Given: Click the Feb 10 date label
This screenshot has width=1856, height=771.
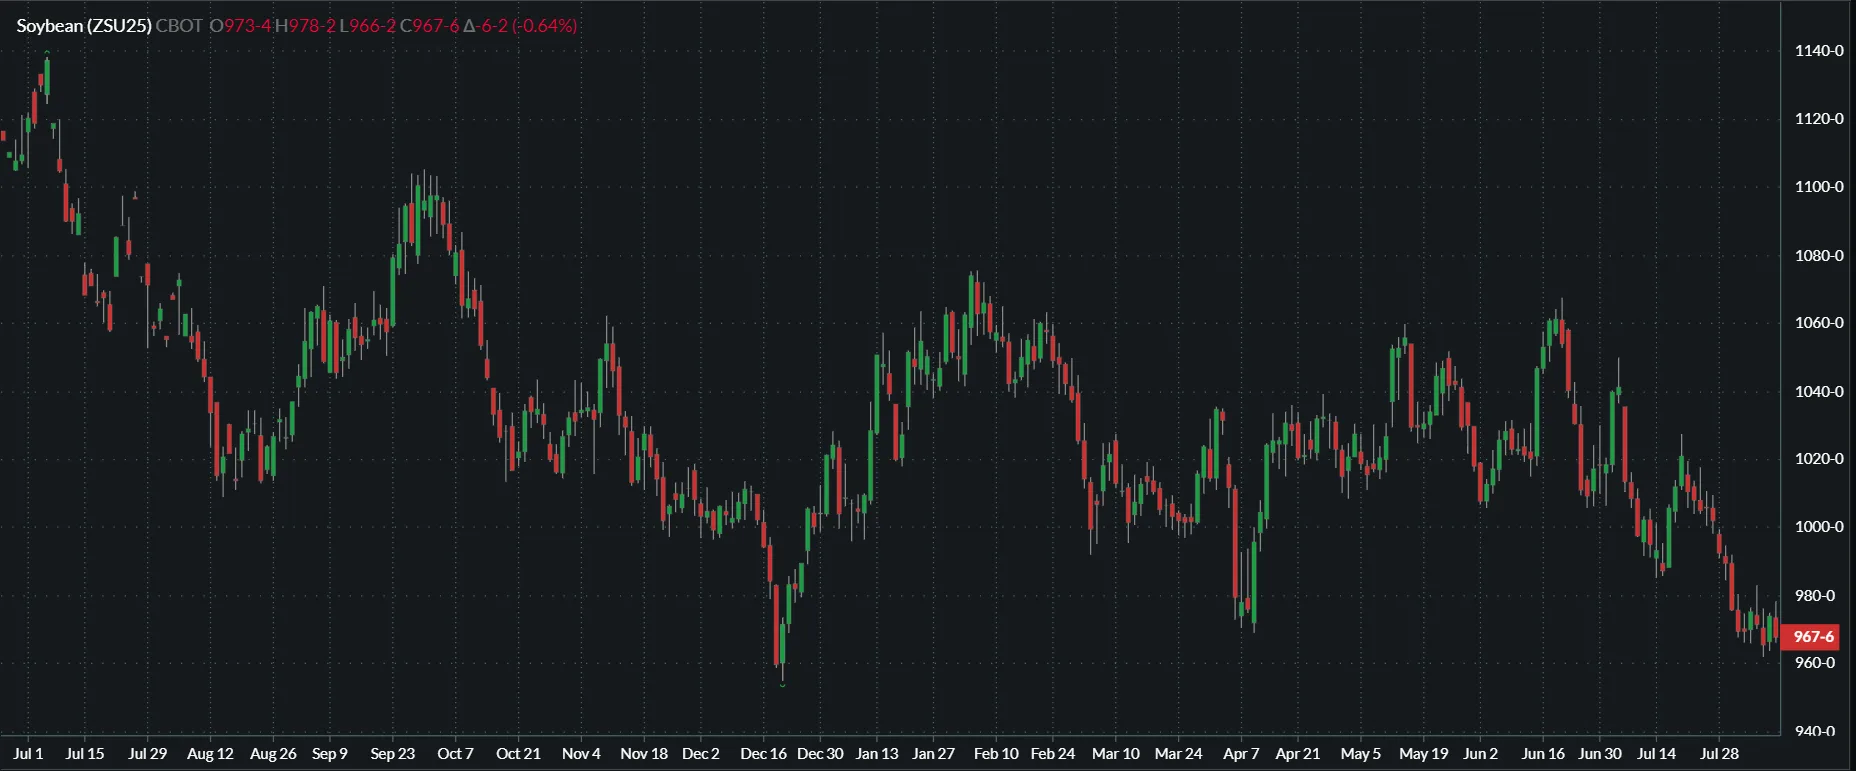Looking at the screenshot, I should (996, 754).
